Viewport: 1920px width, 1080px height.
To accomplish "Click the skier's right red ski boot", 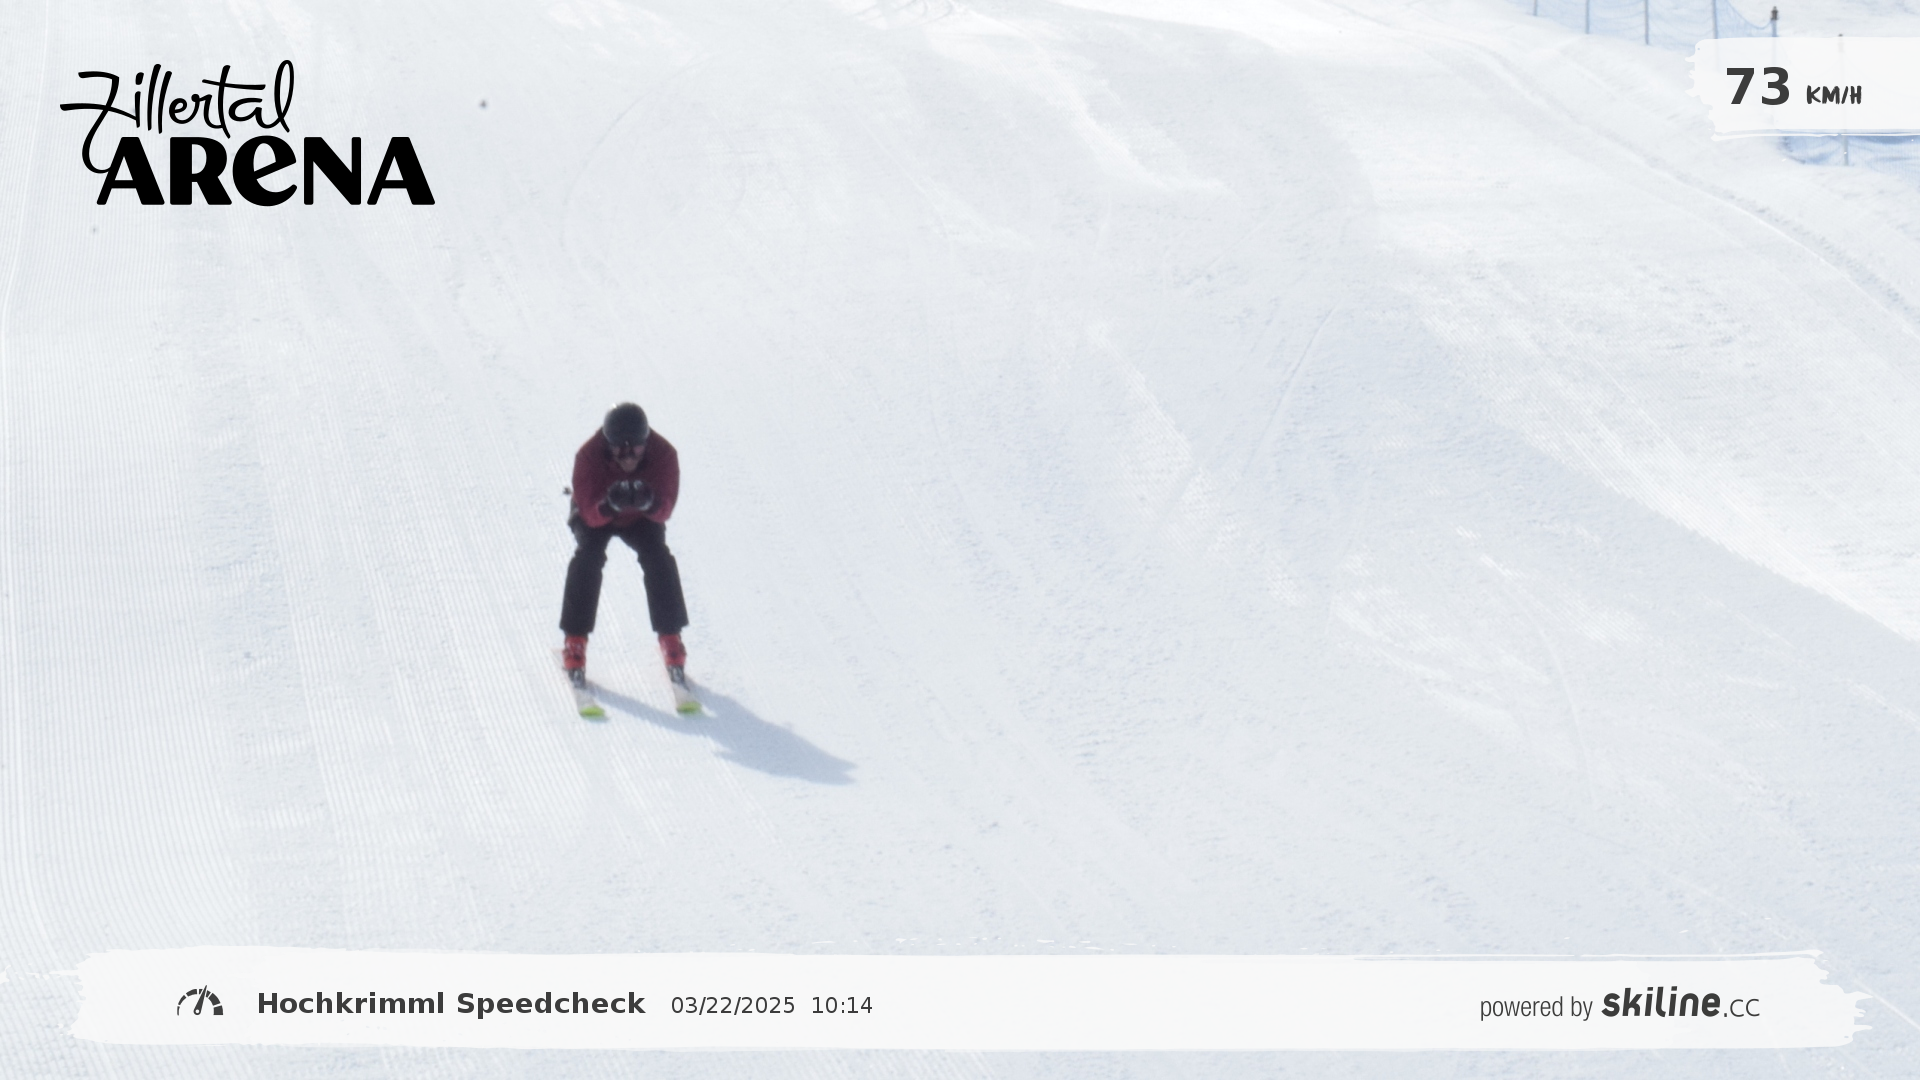I will (575, 652).
